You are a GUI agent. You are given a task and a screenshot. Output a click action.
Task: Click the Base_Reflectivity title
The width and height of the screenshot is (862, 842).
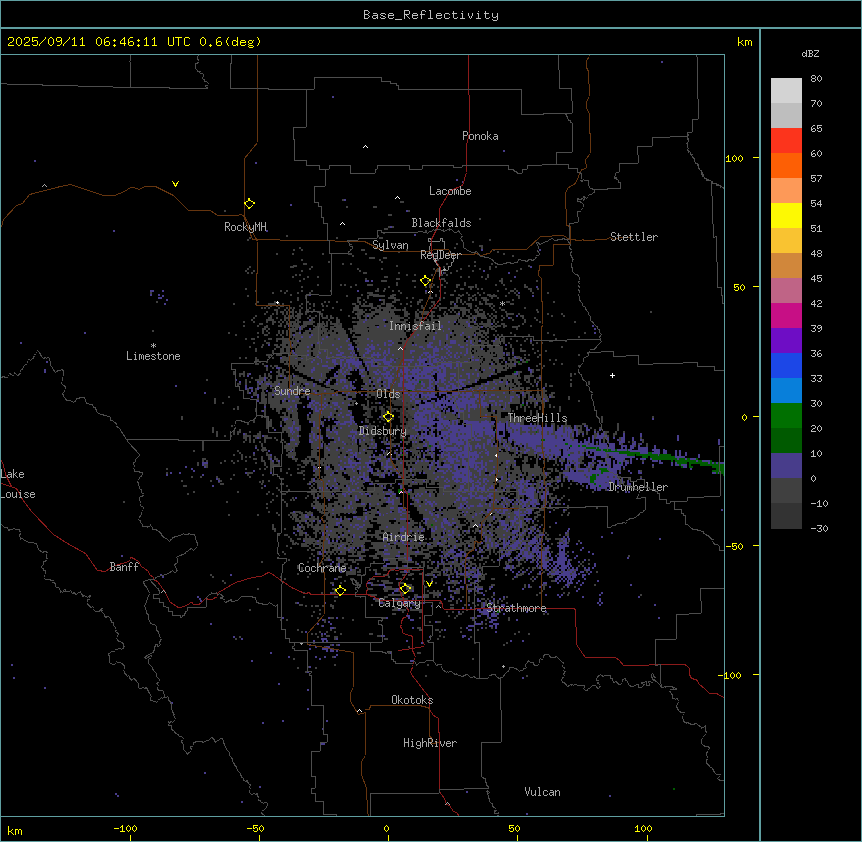pyautogui.click(x=431, y=15)
